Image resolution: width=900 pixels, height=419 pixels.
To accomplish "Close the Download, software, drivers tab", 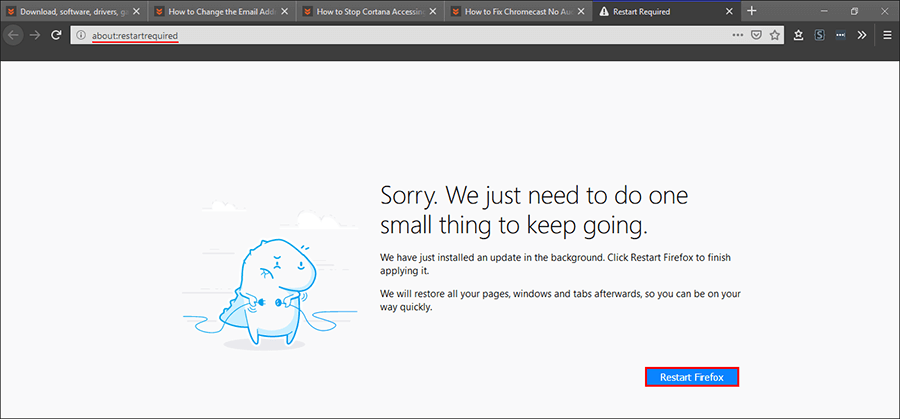I will tap(136, 11).
